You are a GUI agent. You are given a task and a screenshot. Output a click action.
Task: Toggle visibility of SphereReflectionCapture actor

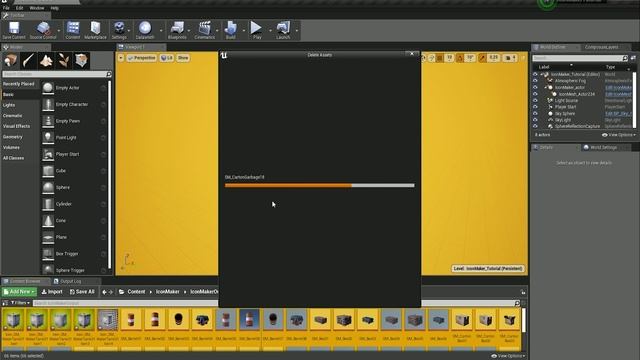click(535, 126)
